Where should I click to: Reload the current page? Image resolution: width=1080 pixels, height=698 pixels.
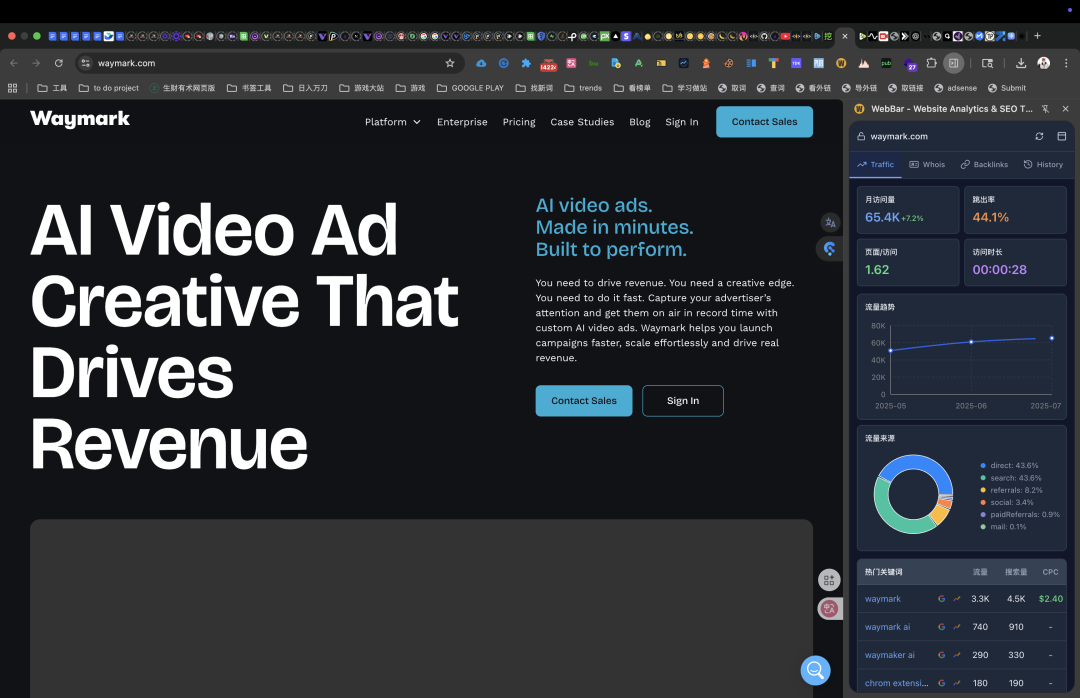(59, 63)
